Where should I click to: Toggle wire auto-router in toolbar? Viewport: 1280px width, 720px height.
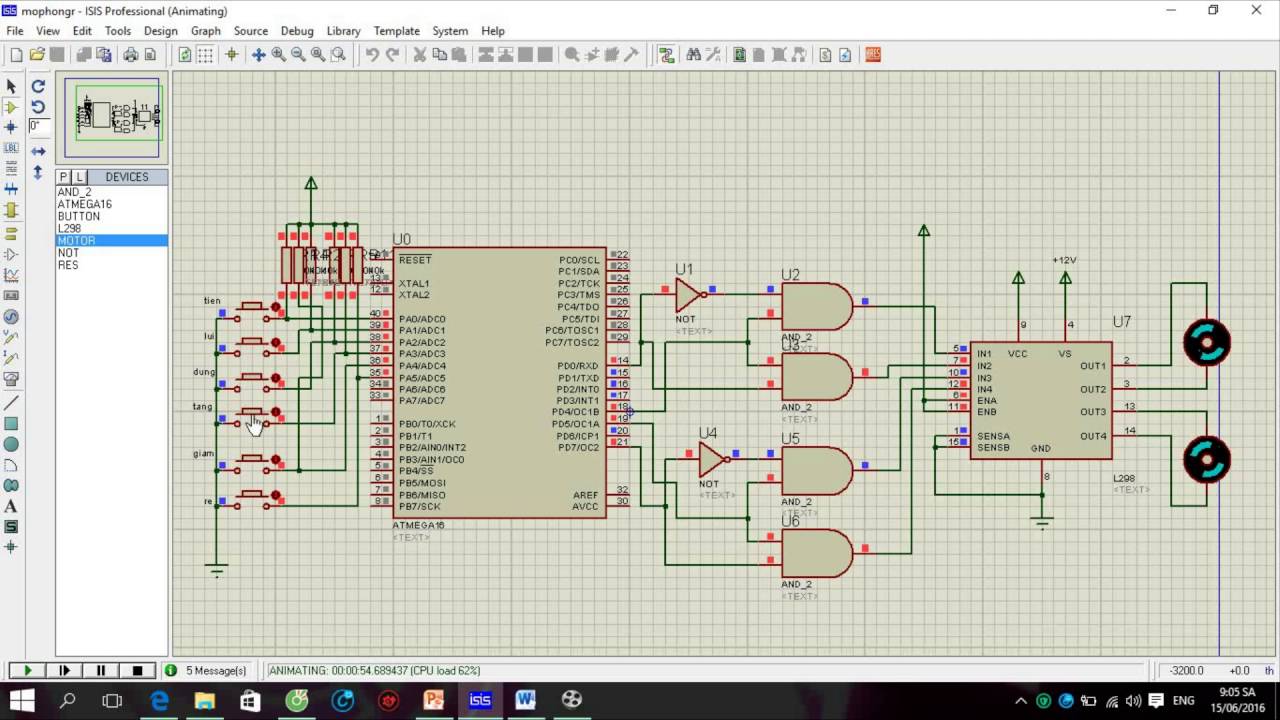point(666,55)
